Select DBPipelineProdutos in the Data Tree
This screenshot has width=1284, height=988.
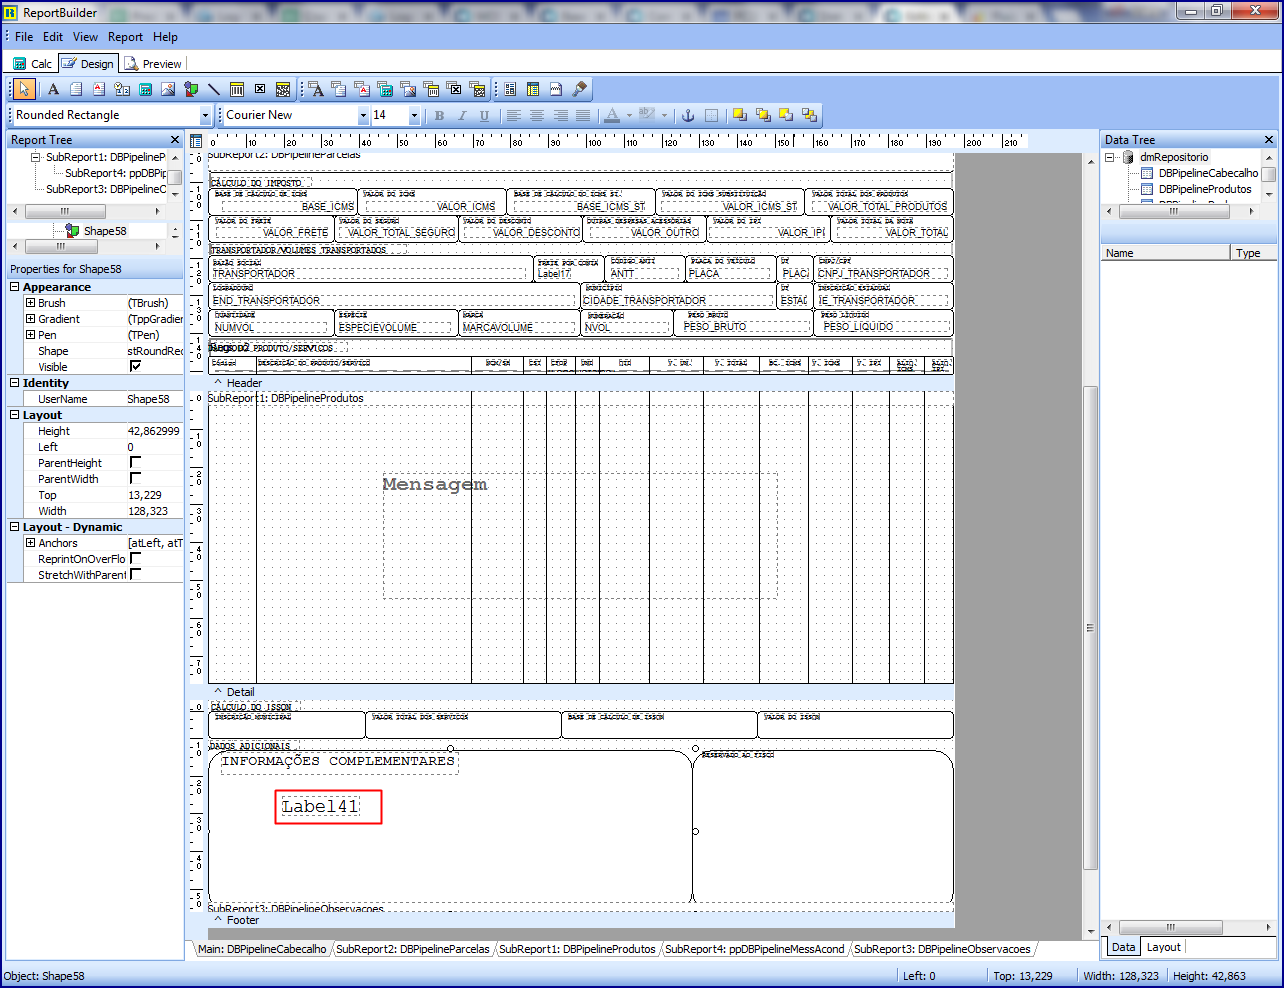tap(1205, 189)
